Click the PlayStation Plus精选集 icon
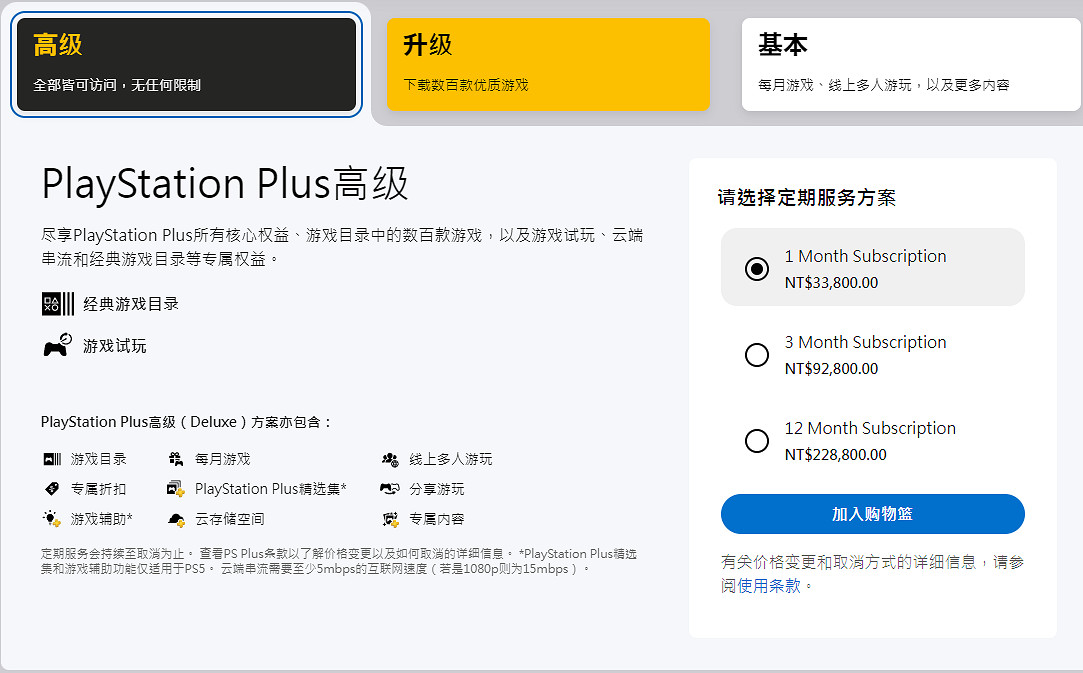Screen dimensions: 1083x673 click(x=180, y=488)
